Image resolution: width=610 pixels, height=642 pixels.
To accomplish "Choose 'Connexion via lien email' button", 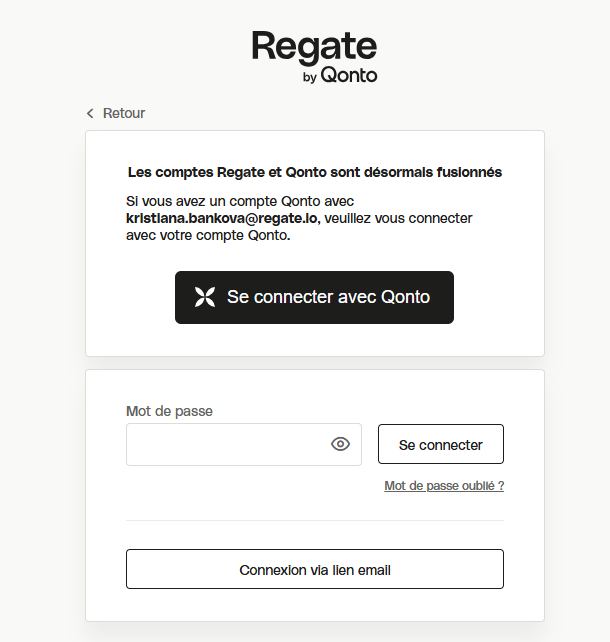I will (315, 569).
